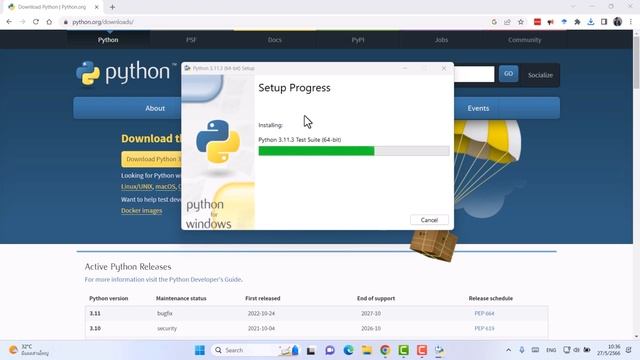
Task: Close the Download Python browser tab
Action: (x=97, y=7)
